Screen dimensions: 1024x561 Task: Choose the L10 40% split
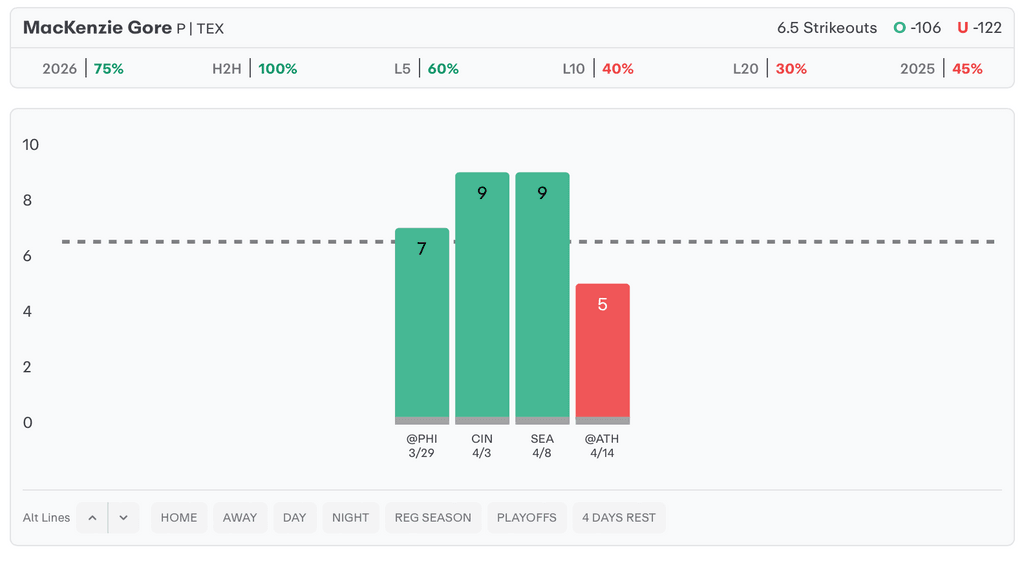[598, 69]
